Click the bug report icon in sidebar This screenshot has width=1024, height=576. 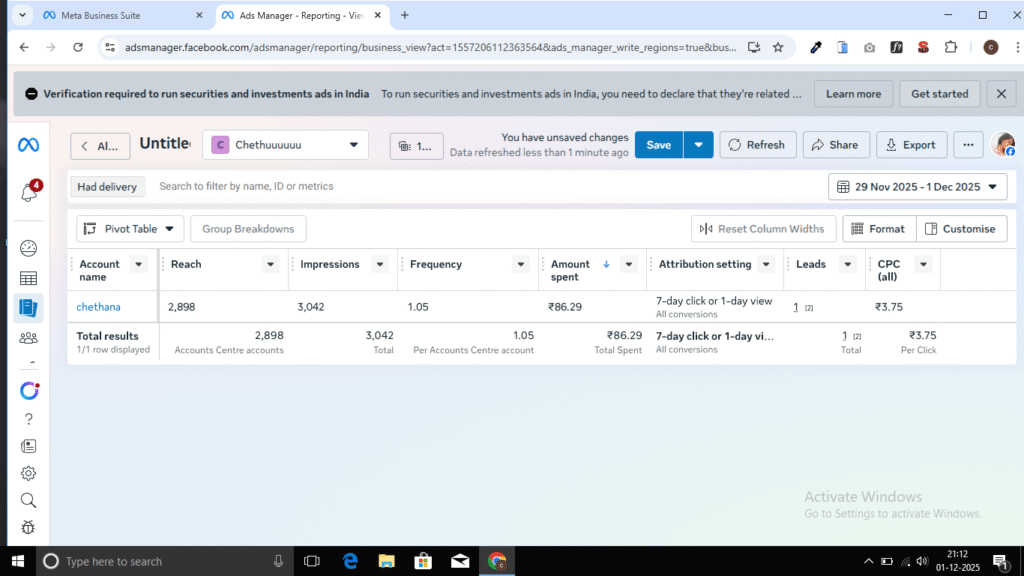click(x=28, y=527)
